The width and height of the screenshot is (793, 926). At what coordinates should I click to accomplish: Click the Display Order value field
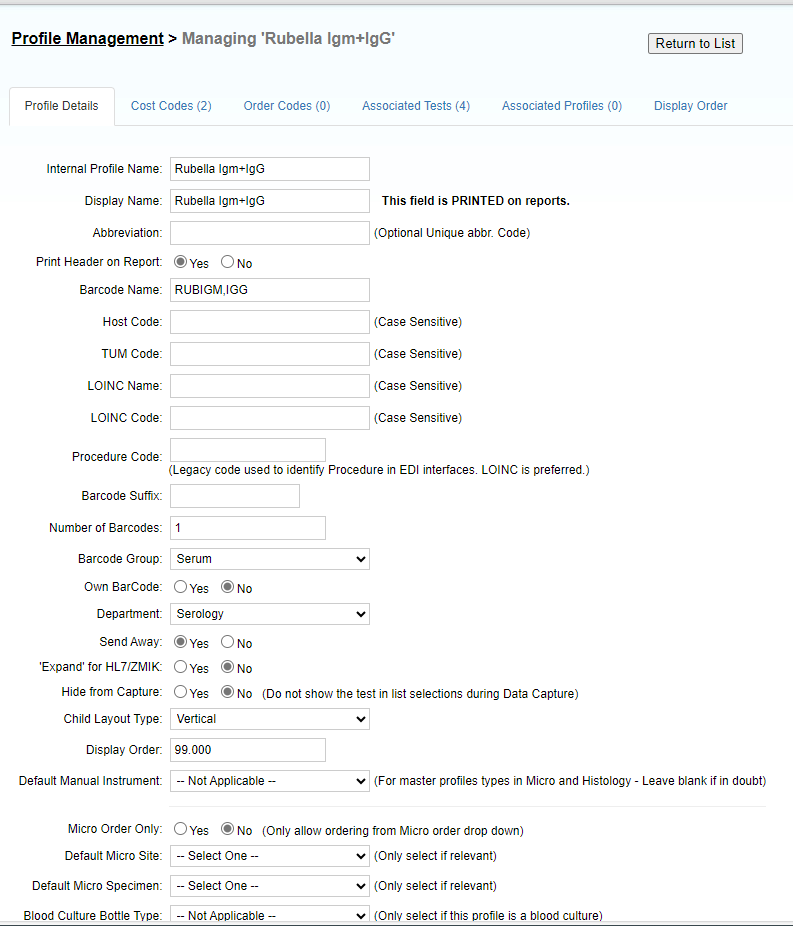point(248,750)
